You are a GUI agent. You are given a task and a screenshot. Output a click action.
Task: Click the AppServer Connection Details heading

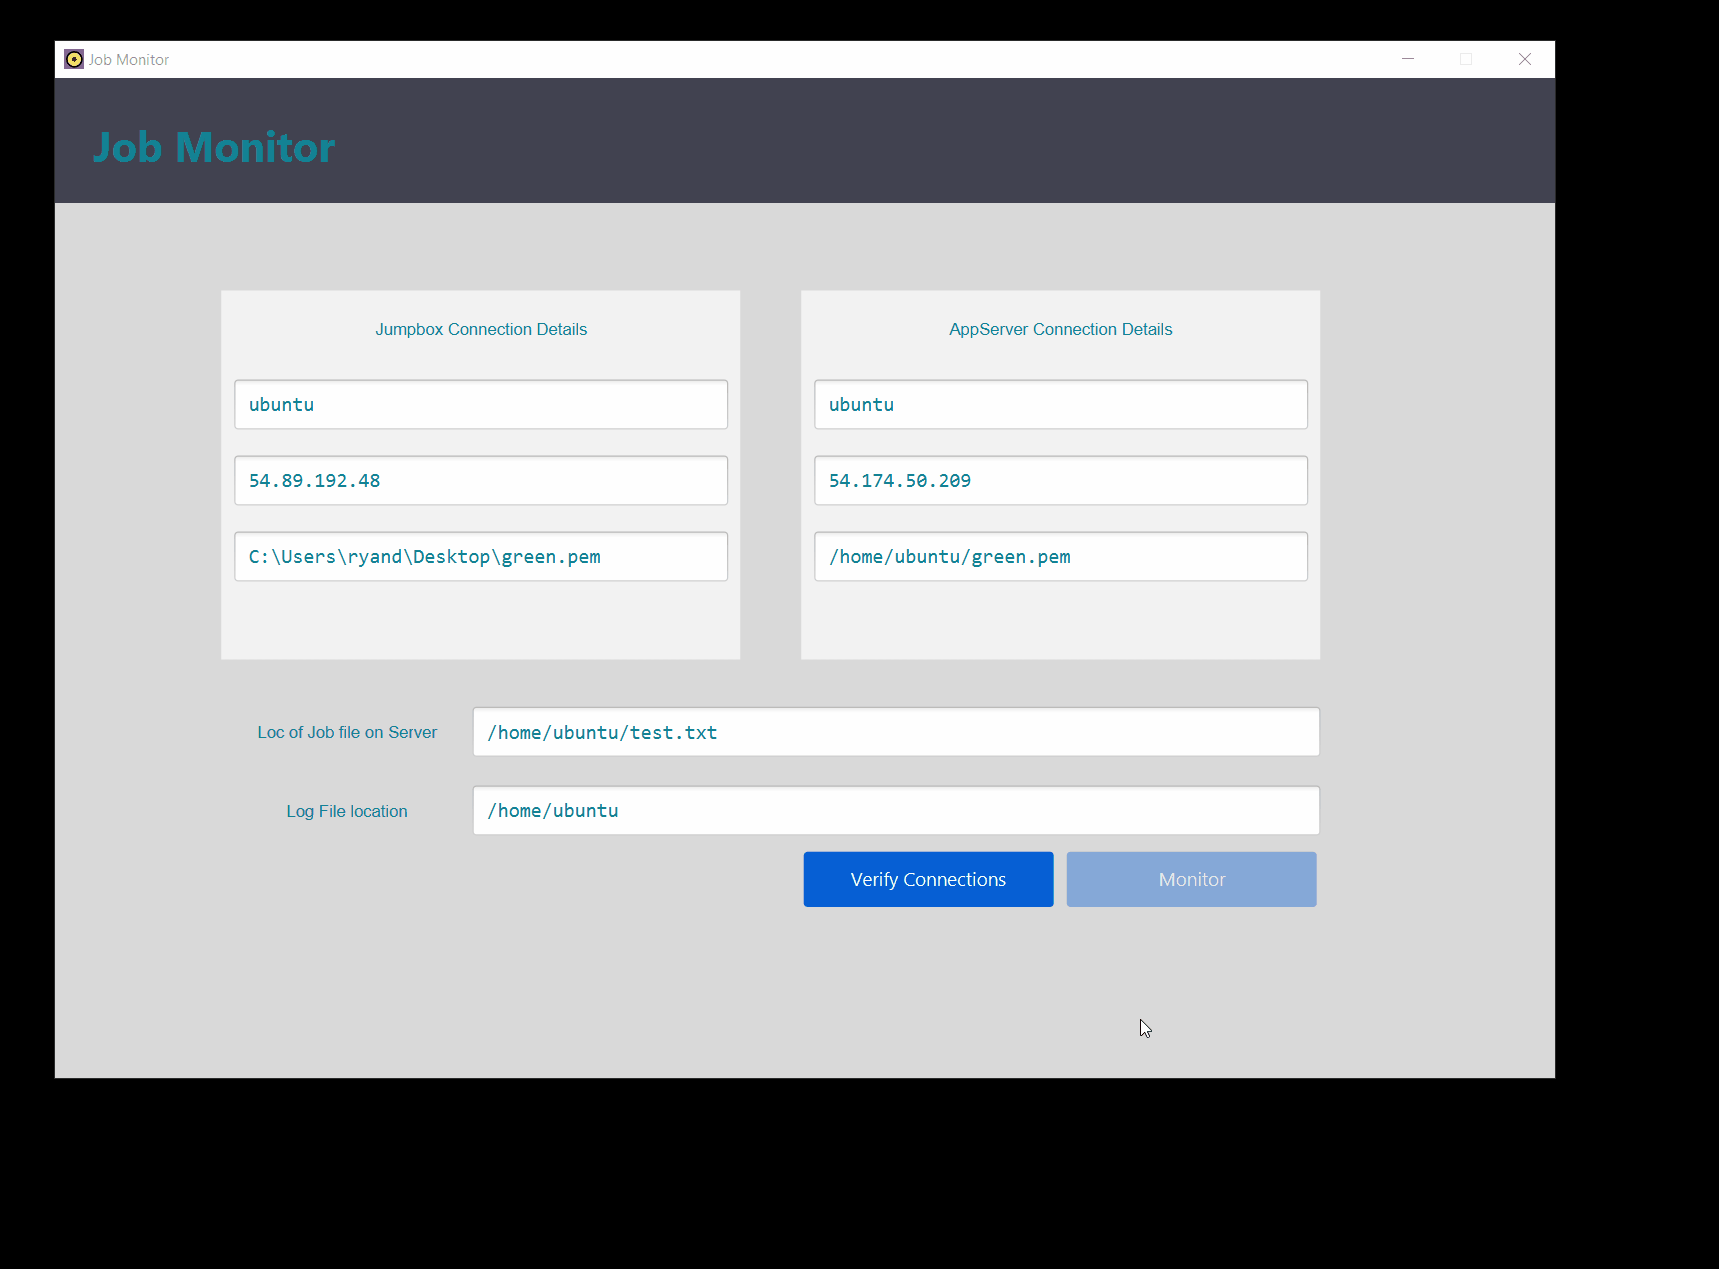[1060, 329]
